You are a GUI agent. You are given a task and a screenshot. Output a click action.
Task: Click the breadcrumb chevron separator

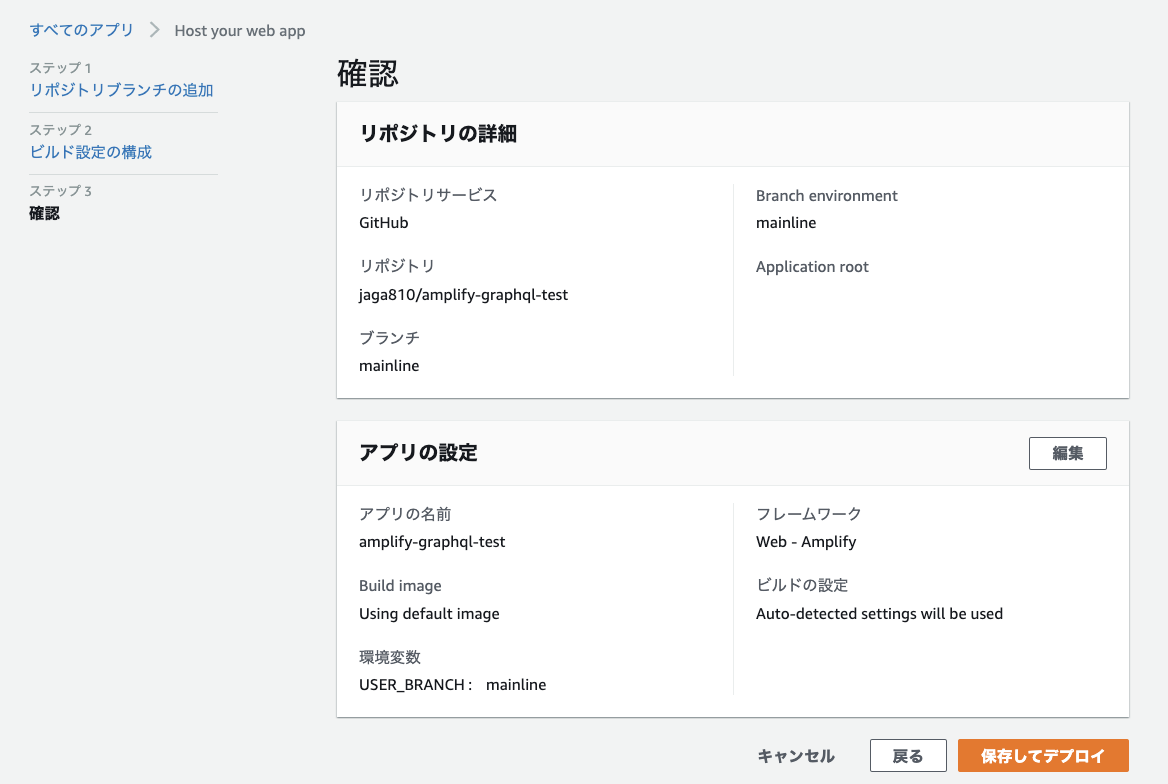tap(154, 31)
